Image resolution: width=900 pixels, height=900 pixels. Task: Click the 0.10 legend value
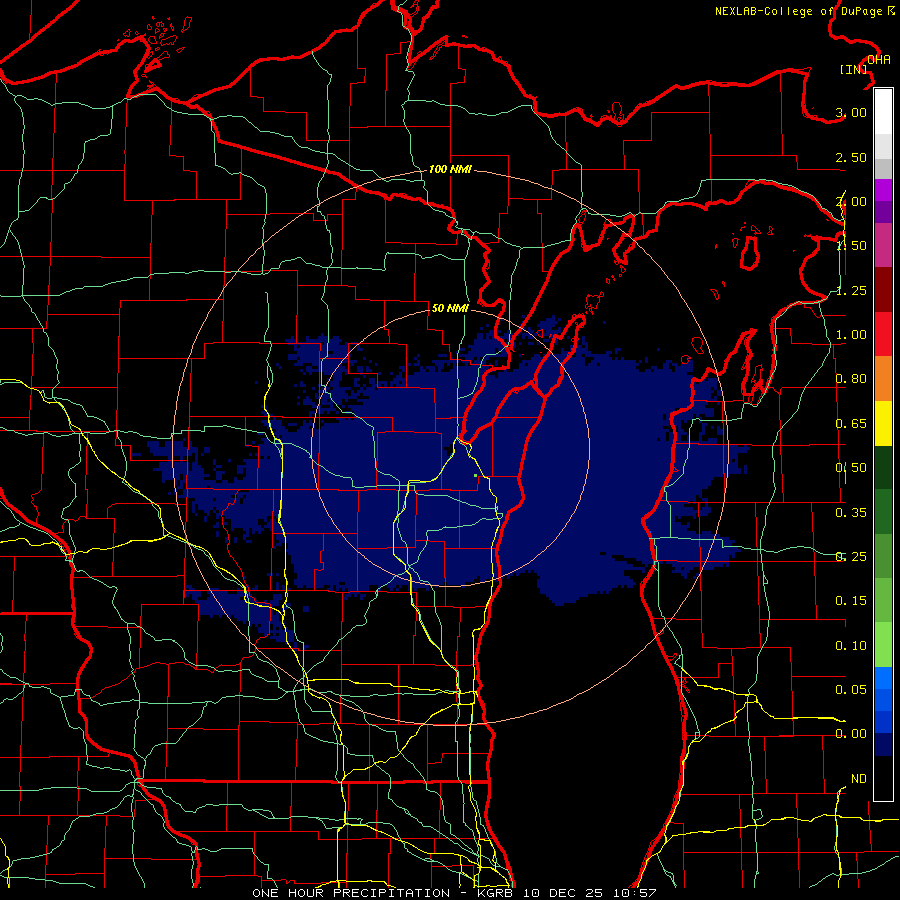coord(851,646)
